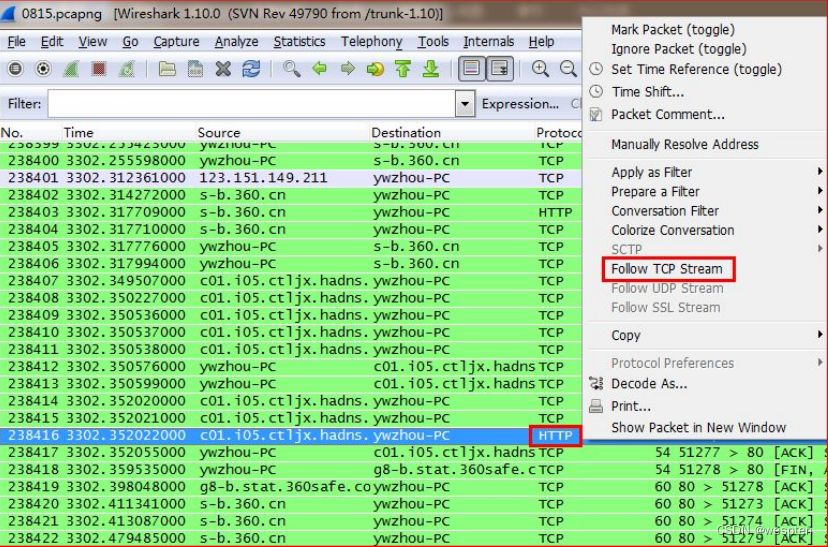Viewport: 828px width, 547px height.
Task: Close this capture file (X icon)
Action: point(223,69)
